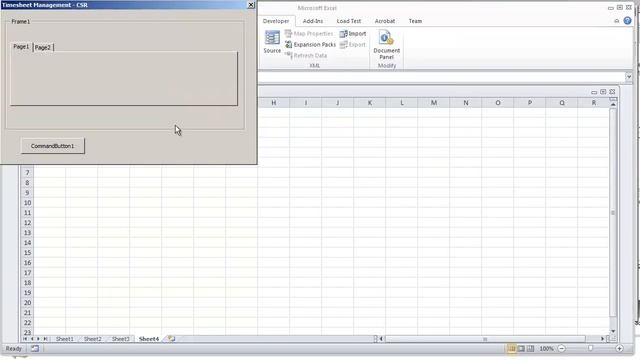This screenshot has height=360, width=640.
Task: Minimize the ribbon with the caret icon
Action: [x=616, y=21]
